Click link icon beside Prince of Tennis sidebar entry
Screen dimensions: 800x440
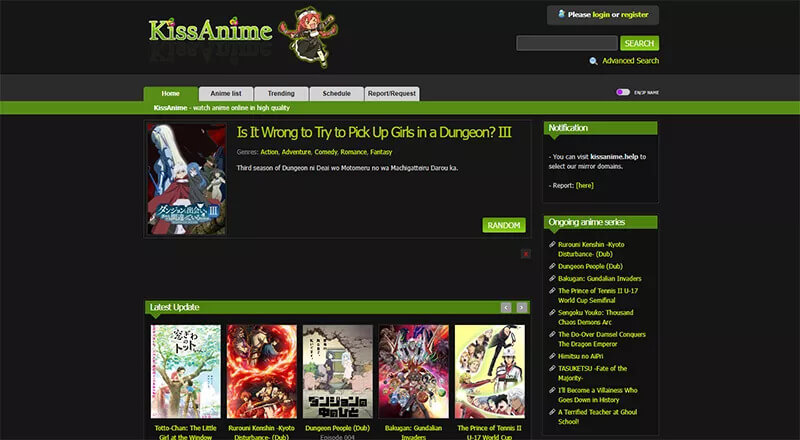tap(552, 290)
